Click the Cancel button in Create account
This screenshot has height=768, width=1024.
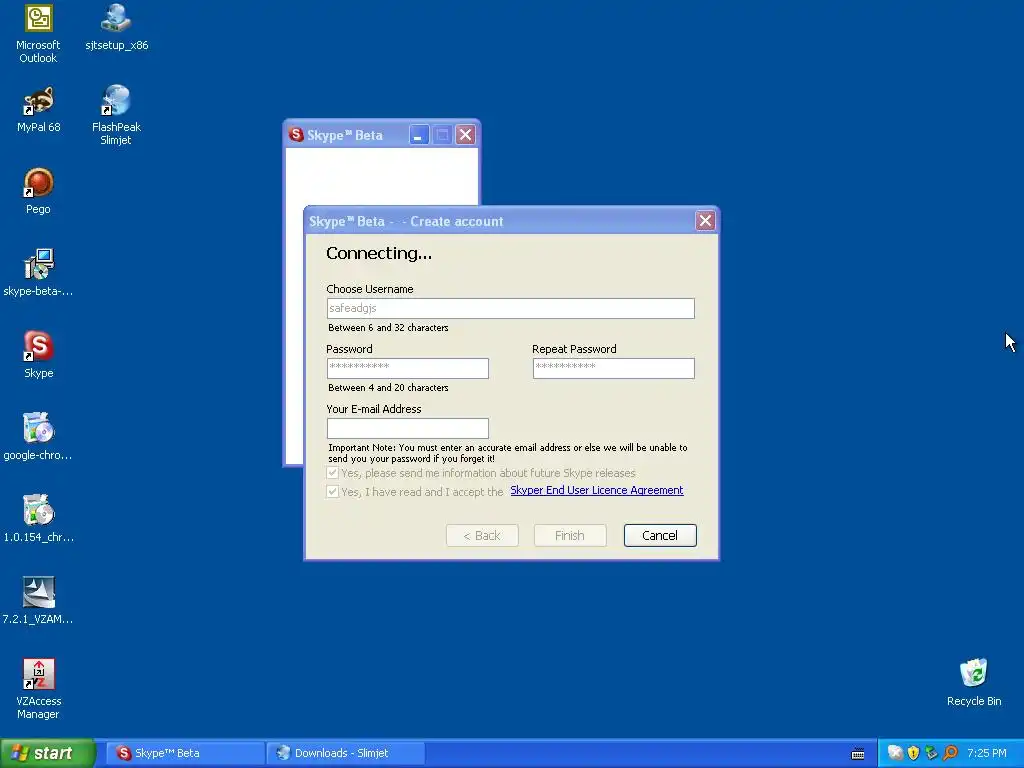point(660,536)
